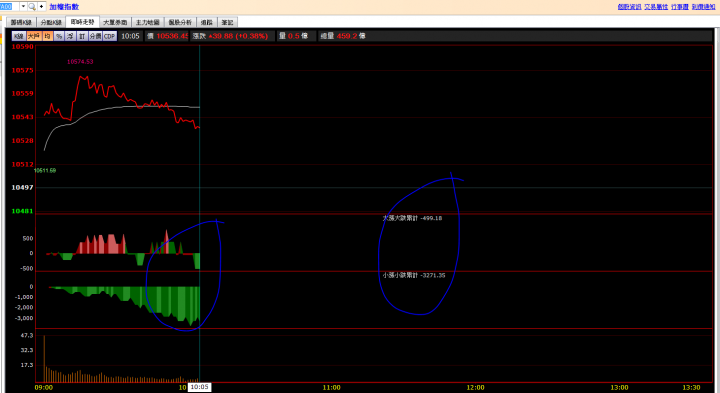
Task: Focus the stock code input field
Action: 9,6
